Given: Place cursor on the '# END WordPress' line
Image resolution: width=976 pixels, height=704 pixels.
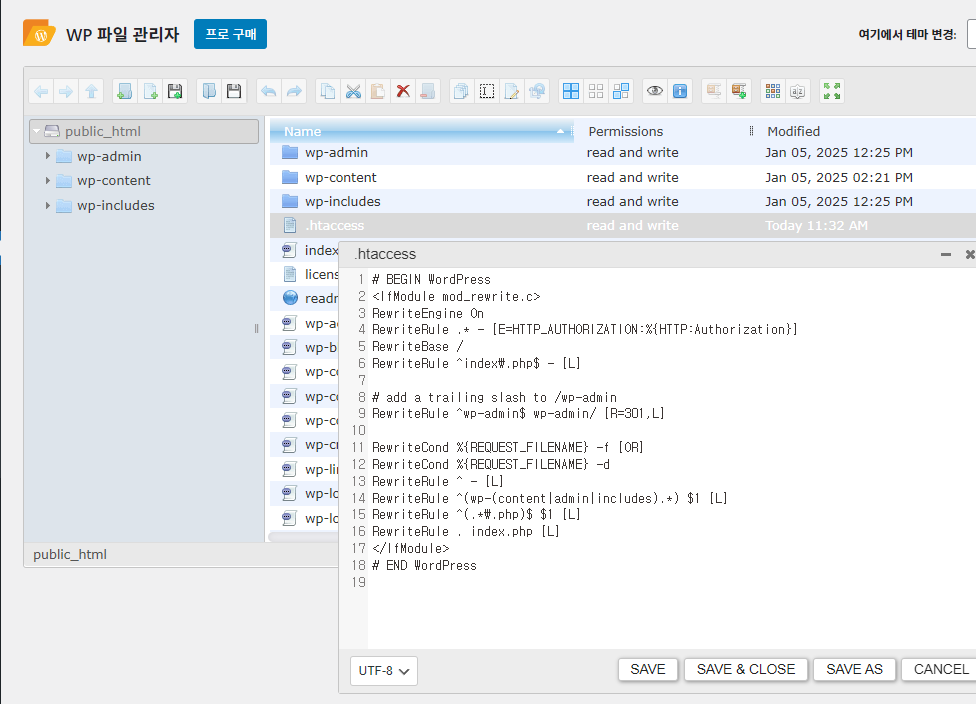Looking at the screenshot, I should click(x=424, y=566).
